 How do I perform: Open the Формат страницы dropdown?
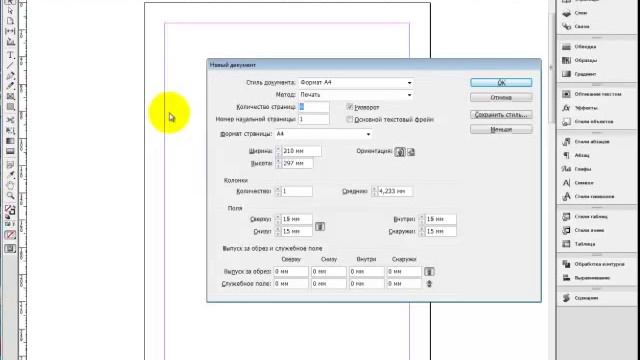tap(324, 134)
